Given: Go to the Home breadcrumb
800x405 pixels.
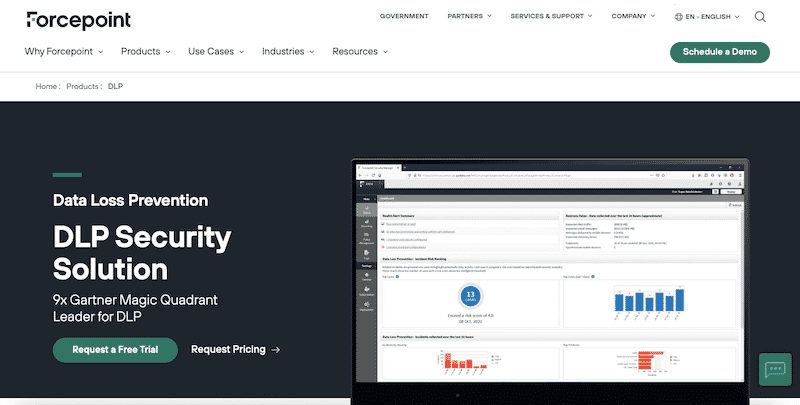Looking at the screenshot, I should point(46,86).
